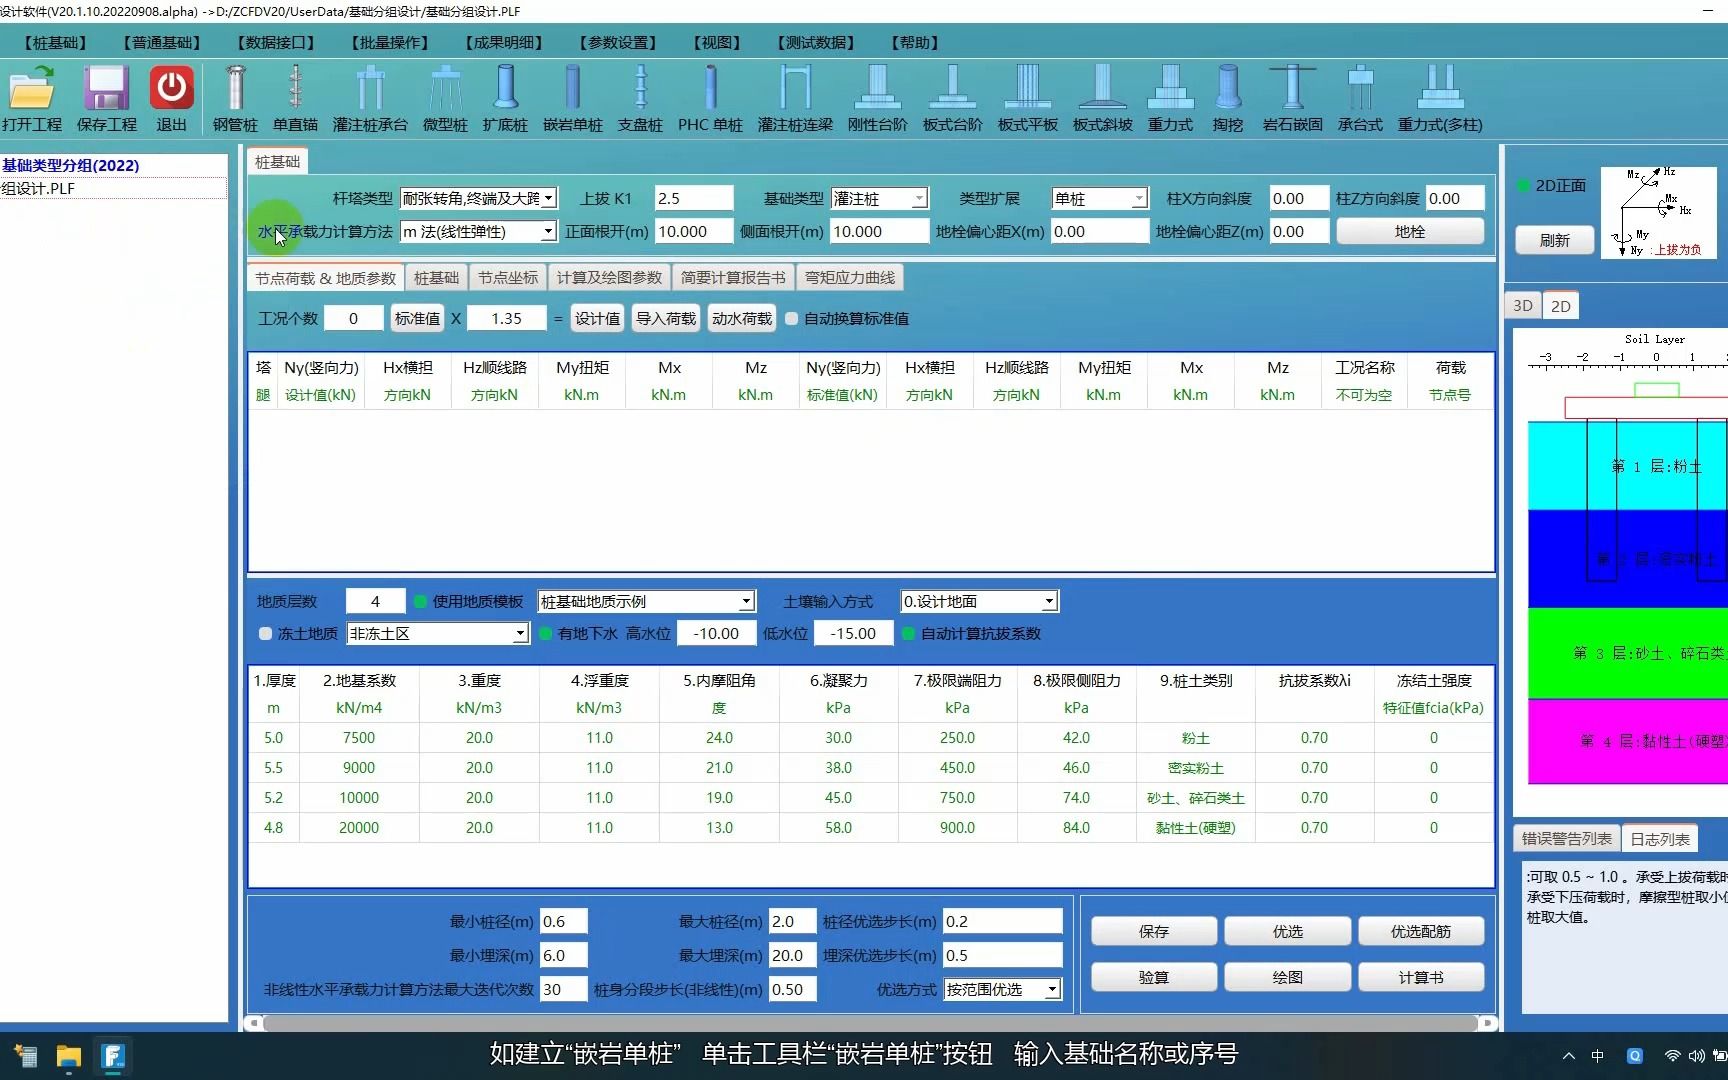Click the 最小桩径(m) input field
Screen dimensions: 1728x1080
[x=563, y=921]
